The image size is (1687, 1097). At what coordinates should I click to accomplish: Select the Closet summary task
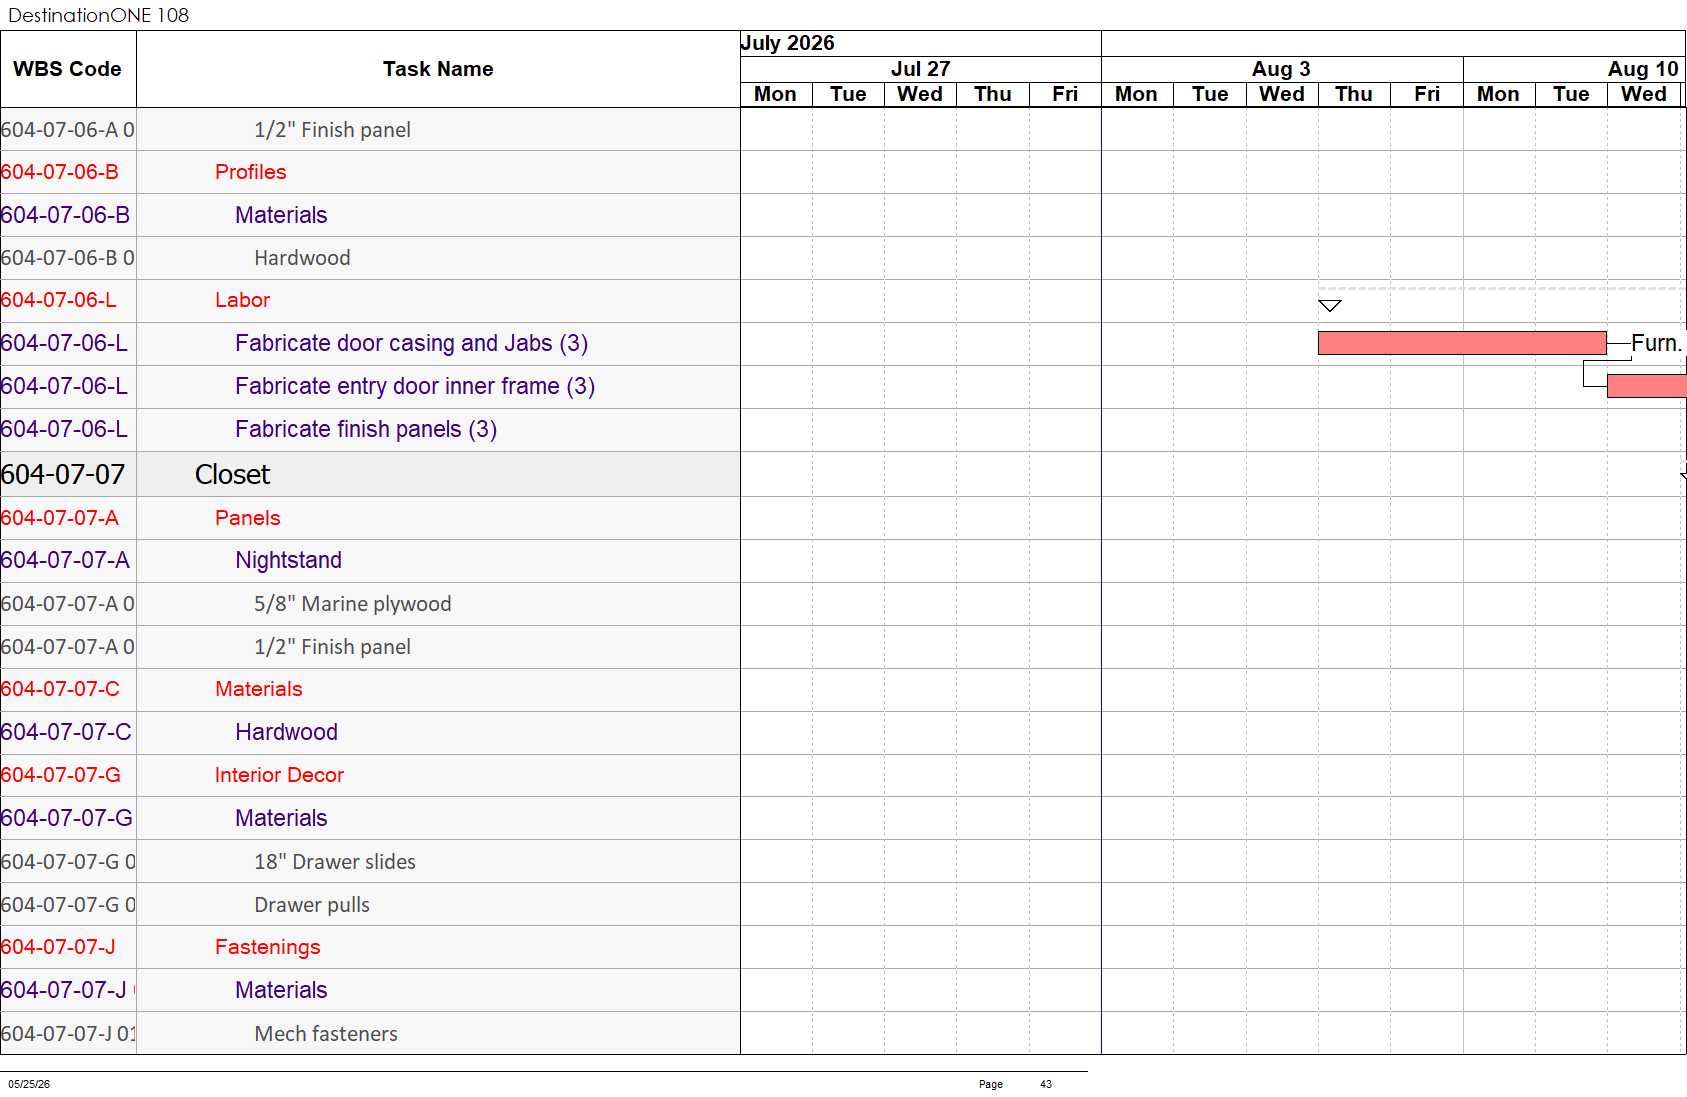click(x=370, y=474)
